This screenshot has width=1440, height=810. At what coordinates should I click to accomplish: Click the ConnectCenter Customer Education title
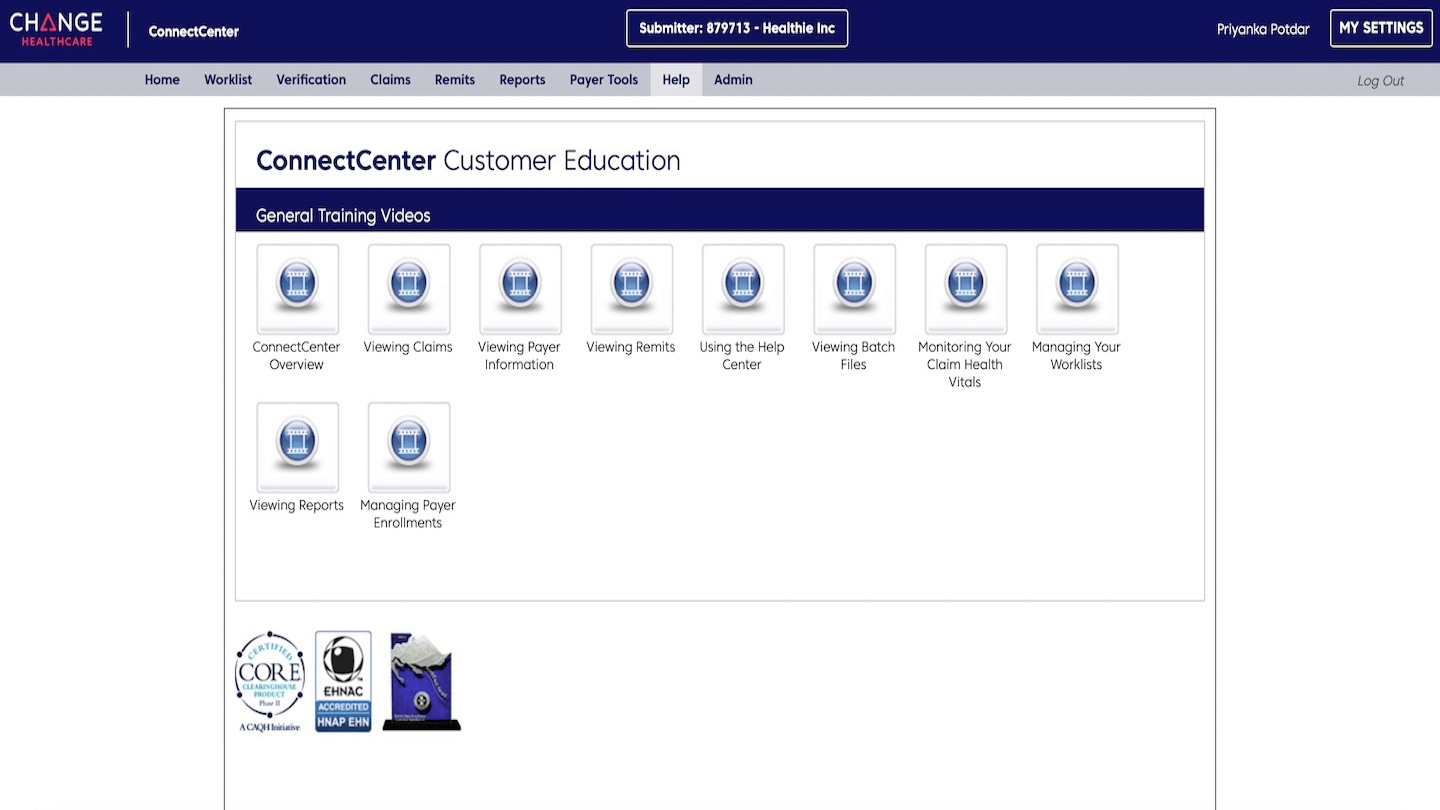(x=468, y=161)
